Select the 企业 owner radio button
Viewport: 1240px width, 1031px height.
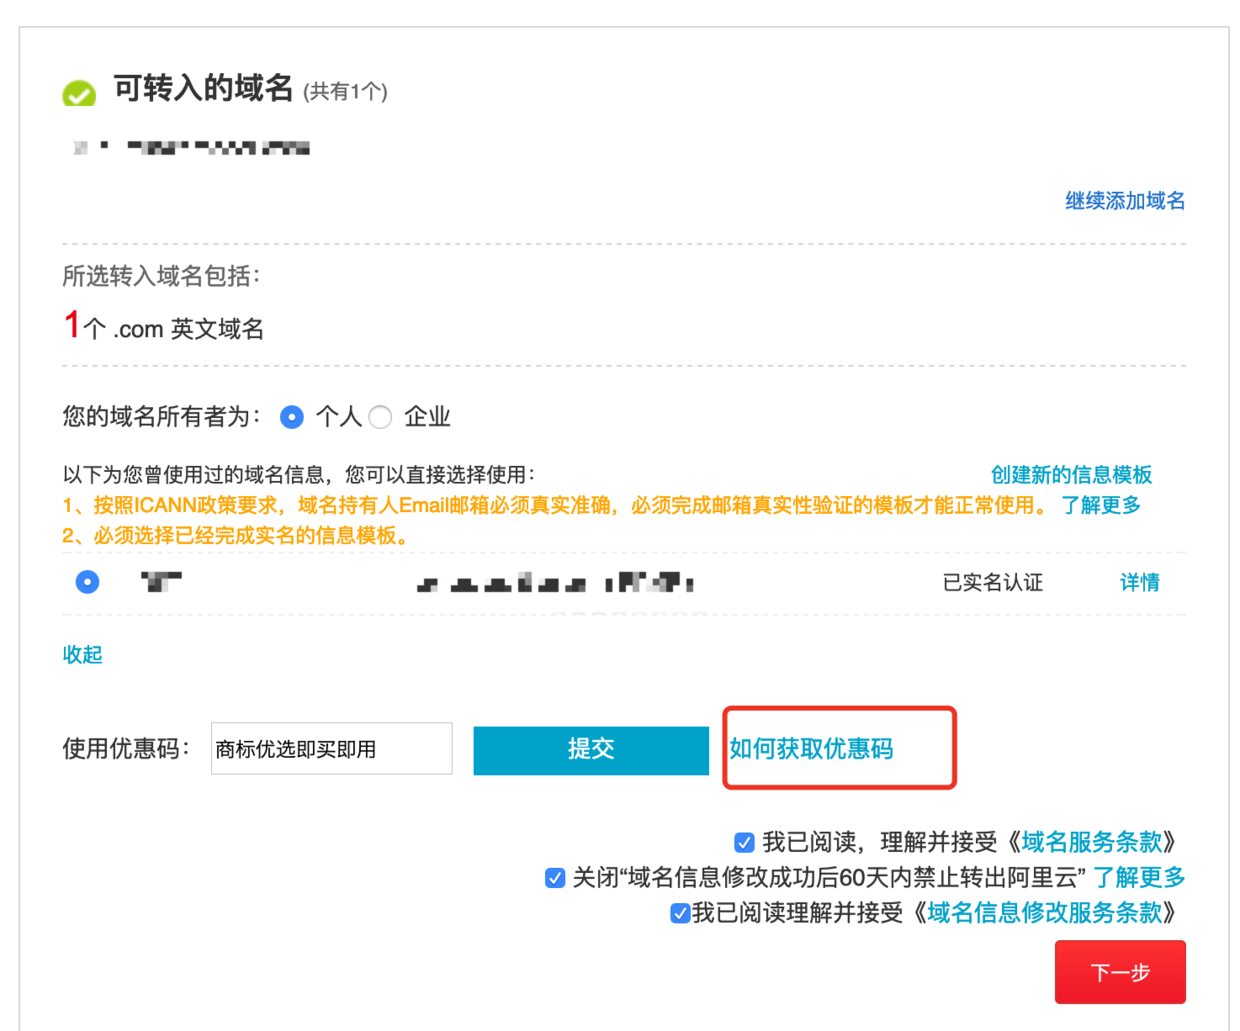tap(380, 417)
